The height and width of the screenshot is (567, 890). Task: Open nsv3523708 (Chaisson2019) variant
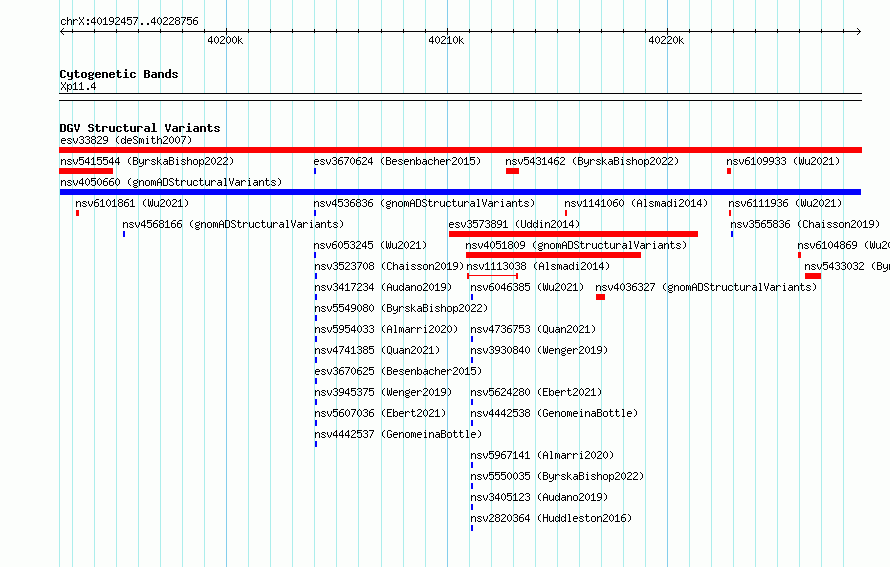click(x=389, y=266)
